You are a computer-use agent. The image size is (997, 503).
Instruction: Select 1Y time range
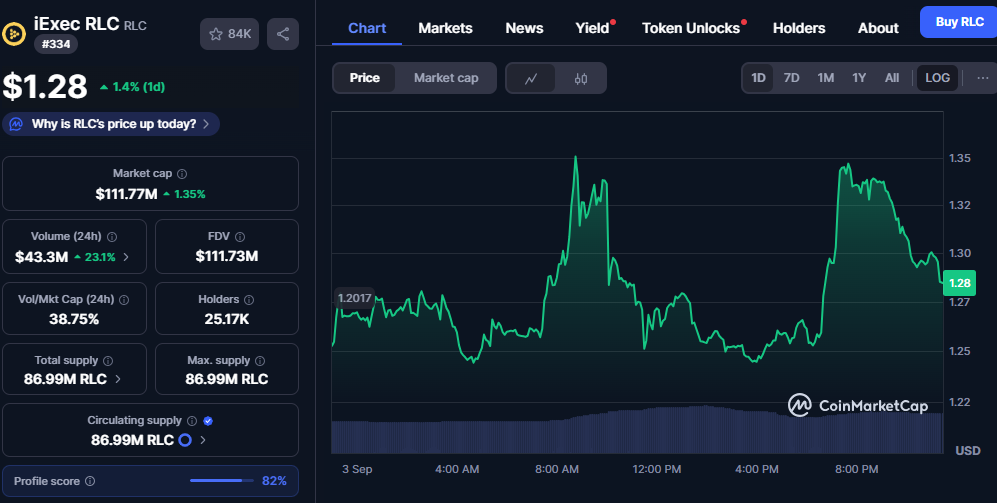click(x=859, y=78)
